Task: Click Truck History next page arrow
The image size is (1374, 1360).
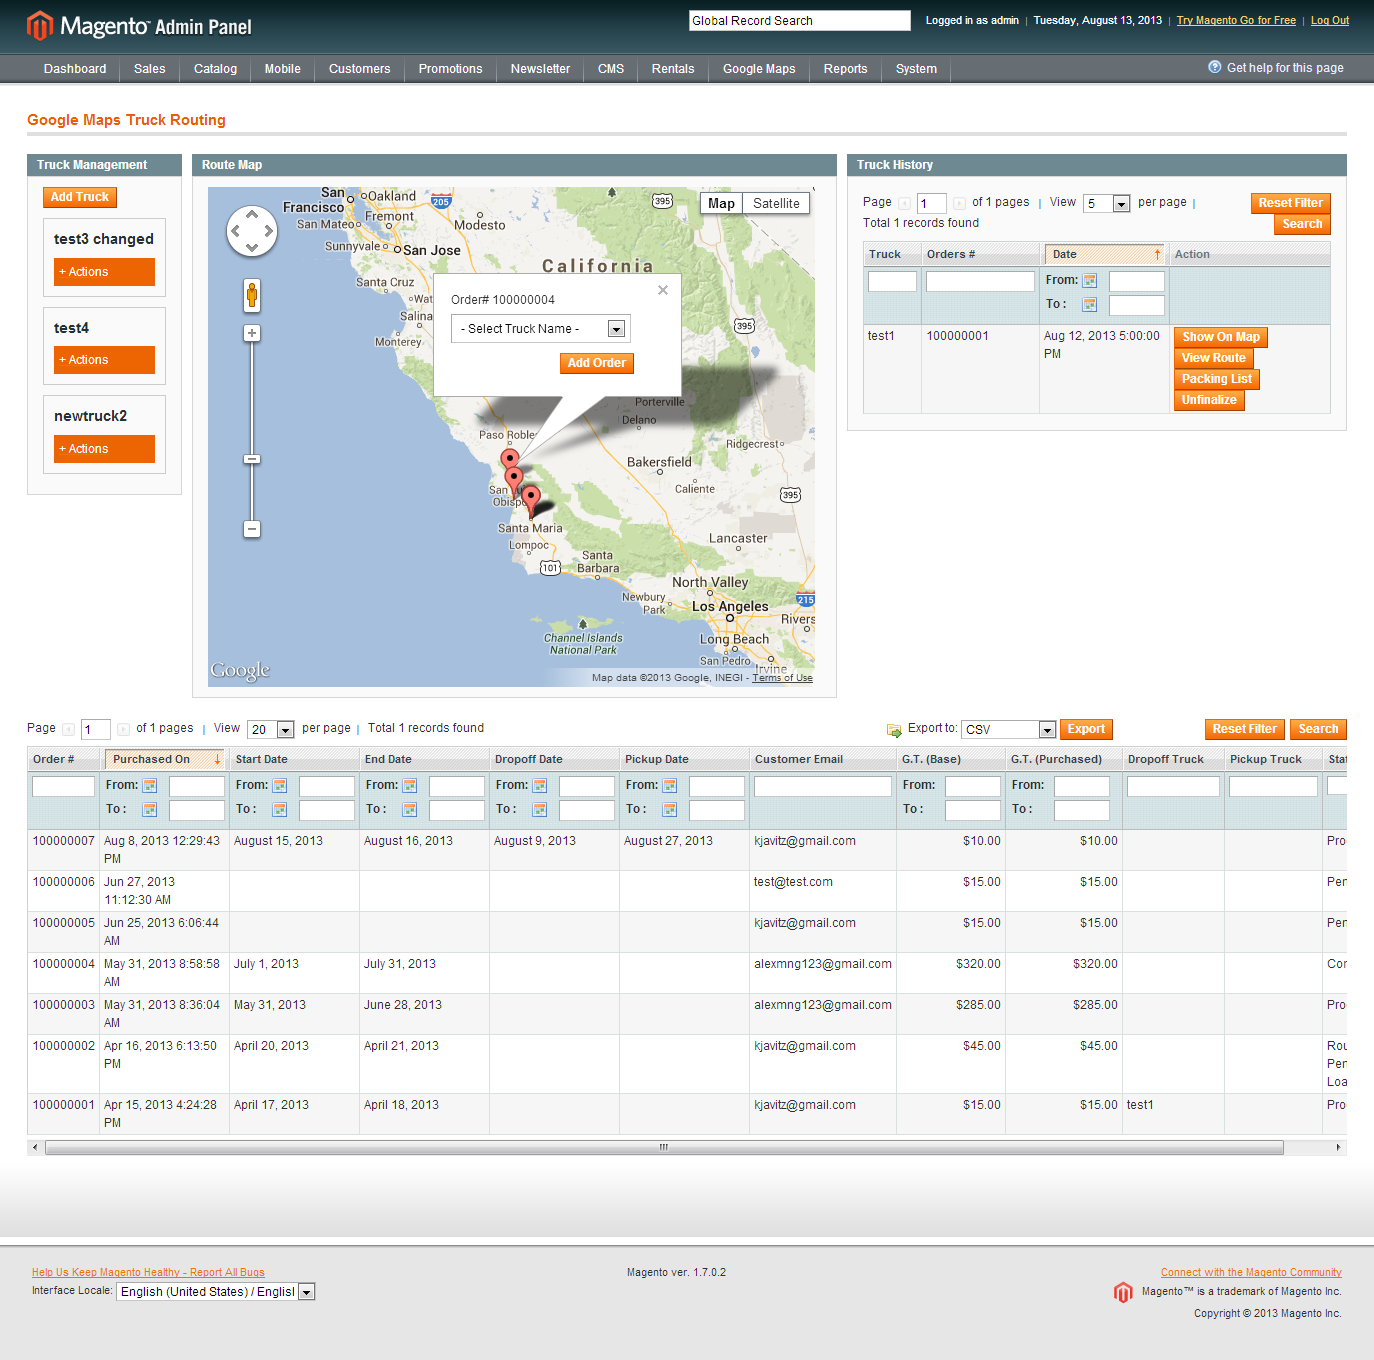Action: 960,203
